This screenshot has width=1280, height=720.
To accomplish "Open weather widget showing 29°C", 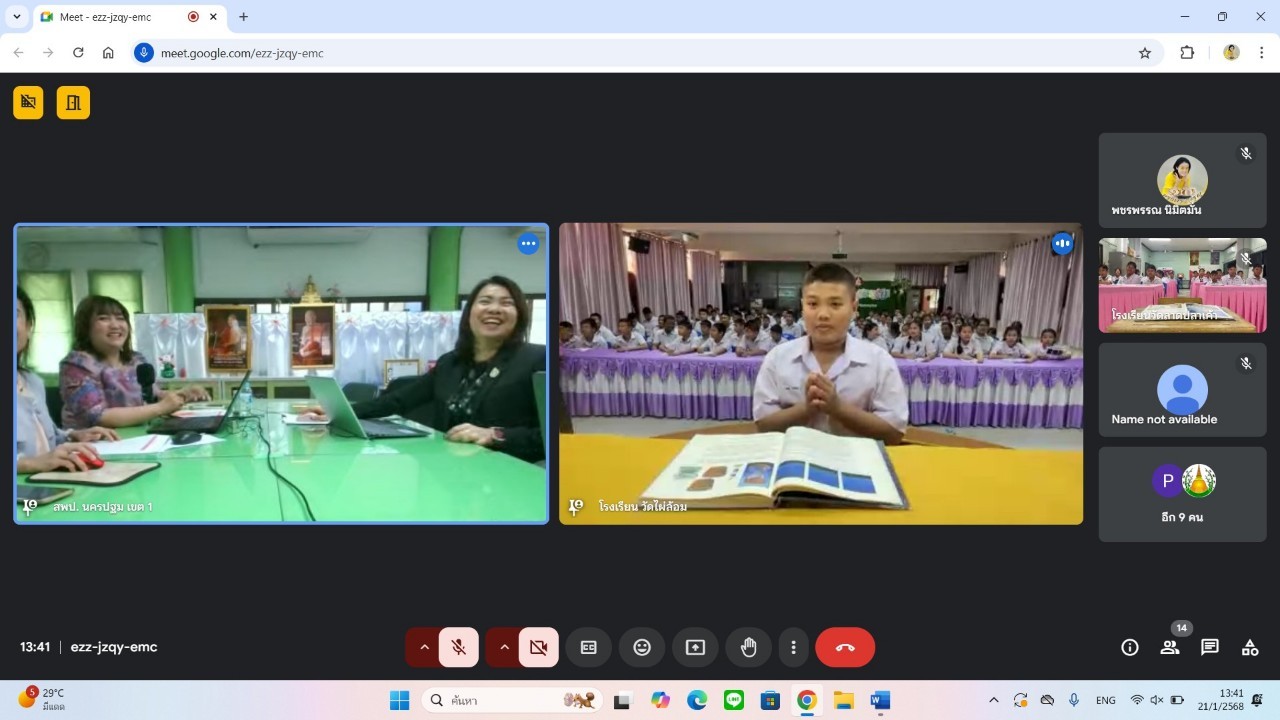I will coord(41,699).
